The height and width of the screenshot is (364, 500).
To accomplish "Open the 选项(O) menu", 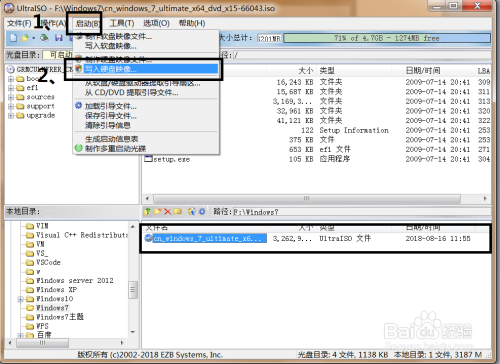I will 156,23.
